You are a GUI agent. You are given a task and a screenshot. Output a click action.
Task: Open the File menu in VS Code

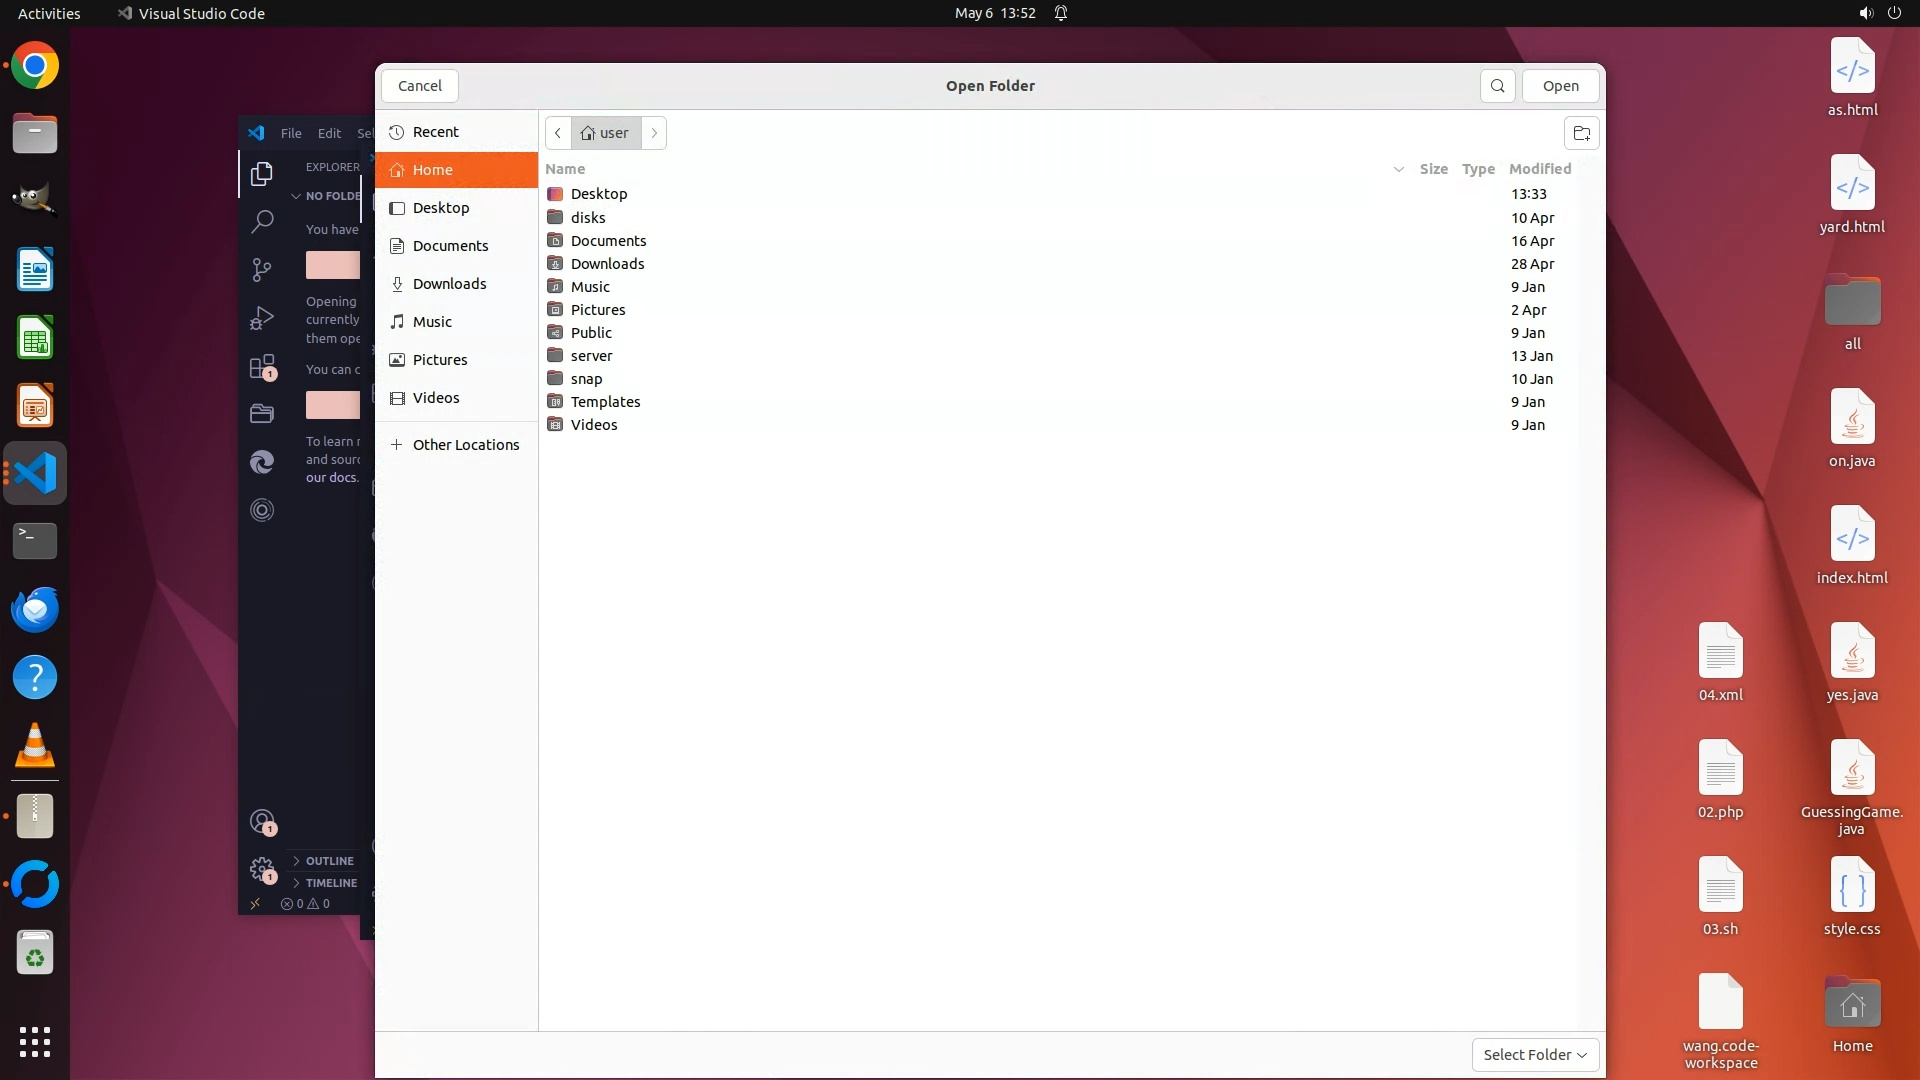point(291,133)
